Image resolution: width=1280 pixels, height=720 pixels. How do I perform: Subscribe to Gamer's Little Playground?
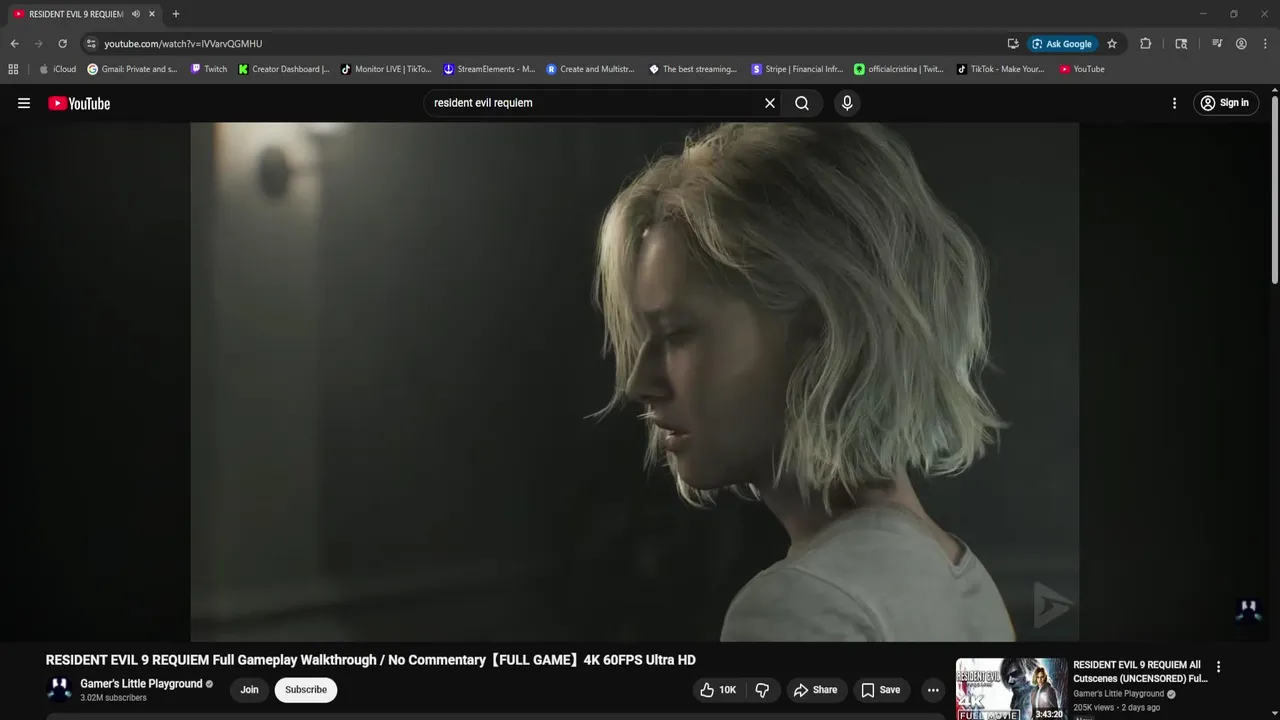(x=306, y=690)
